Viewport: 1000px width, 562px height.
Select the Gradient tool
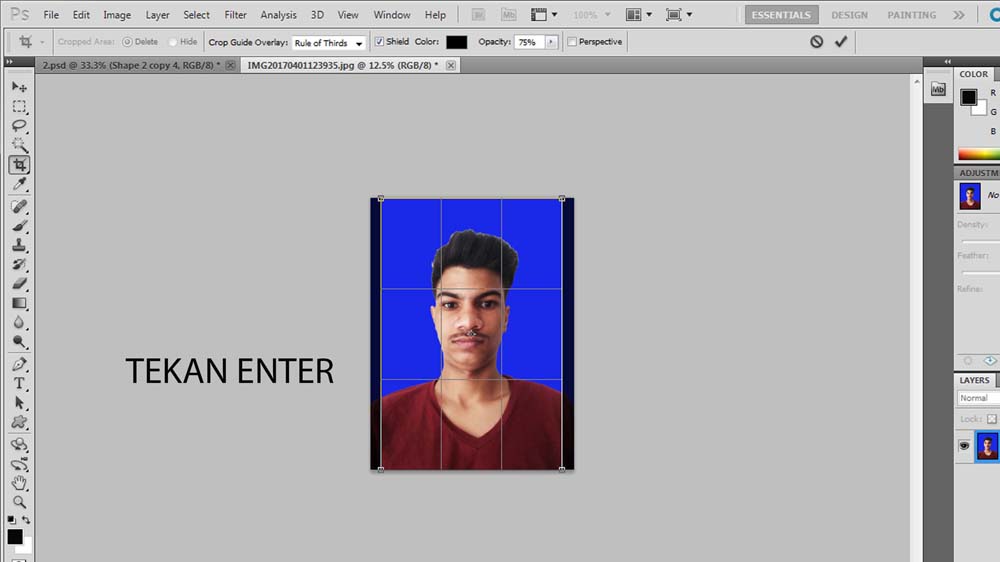coord(19,303)
